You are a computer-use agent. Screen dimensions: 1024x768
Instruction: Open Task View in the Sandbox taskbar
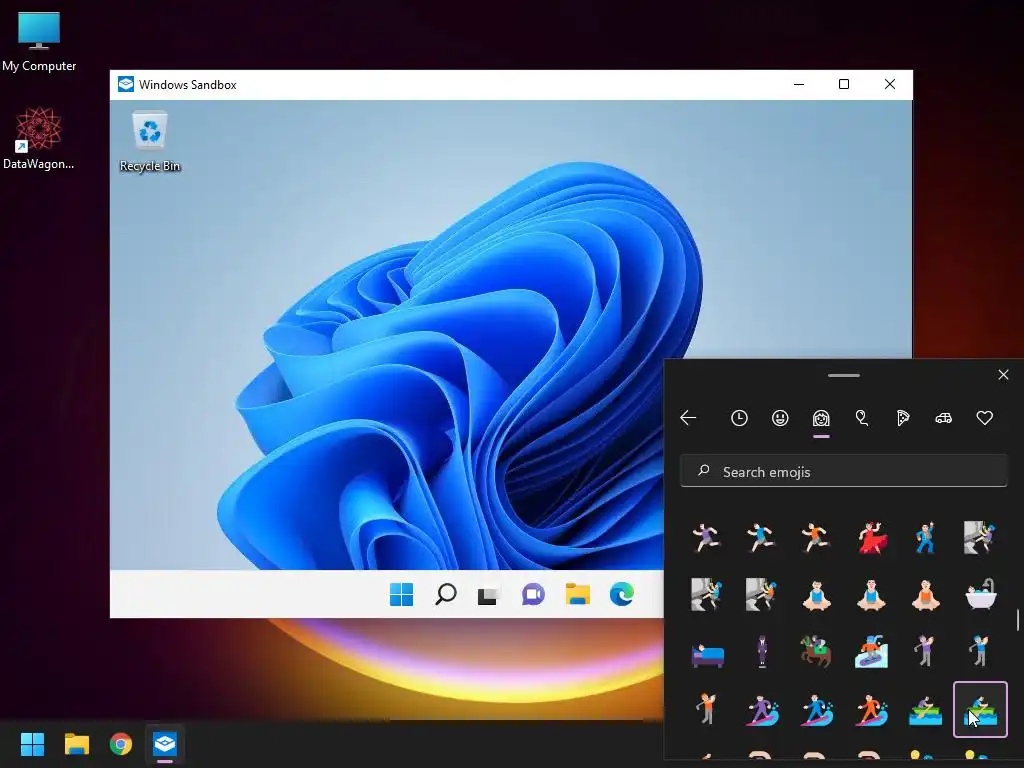coord(488,595)
